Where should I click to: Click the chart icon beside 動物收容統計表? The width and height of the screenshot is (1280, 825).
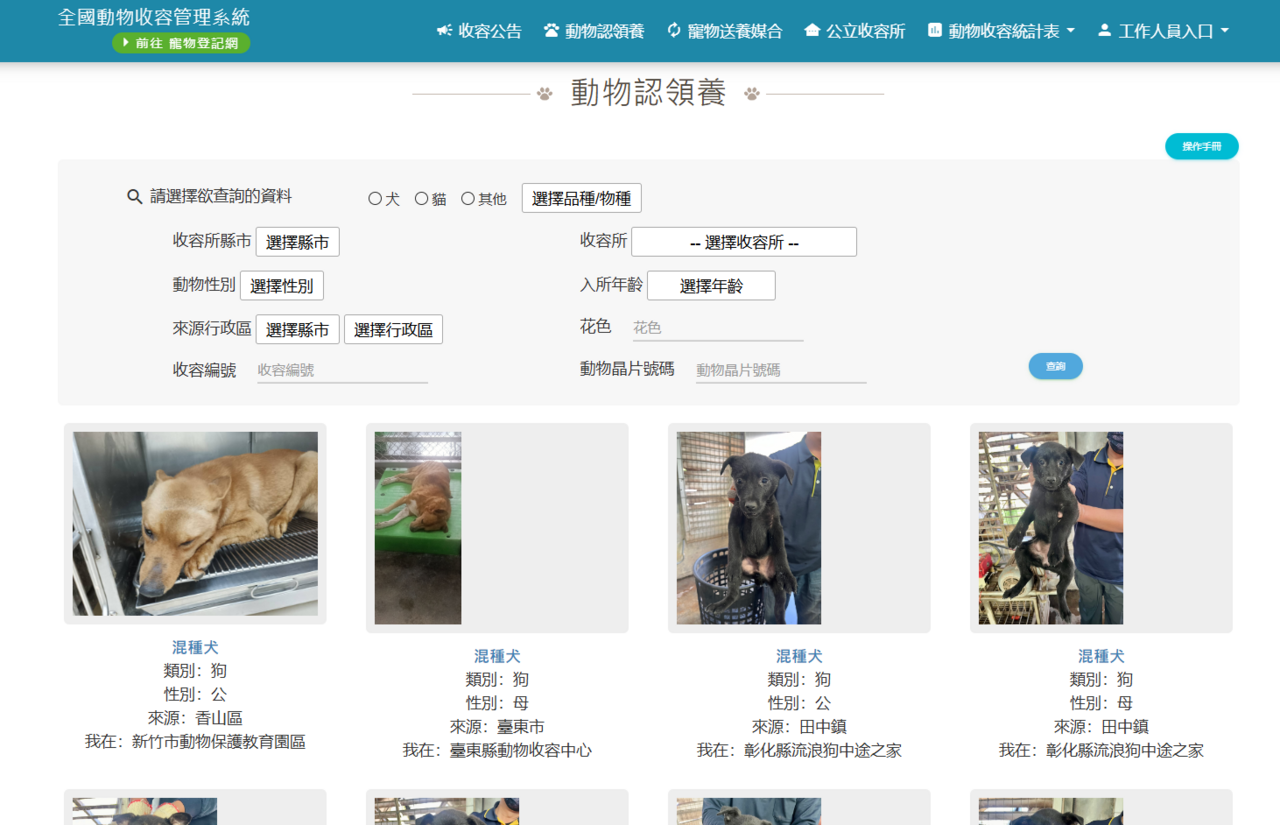(935, 31)
